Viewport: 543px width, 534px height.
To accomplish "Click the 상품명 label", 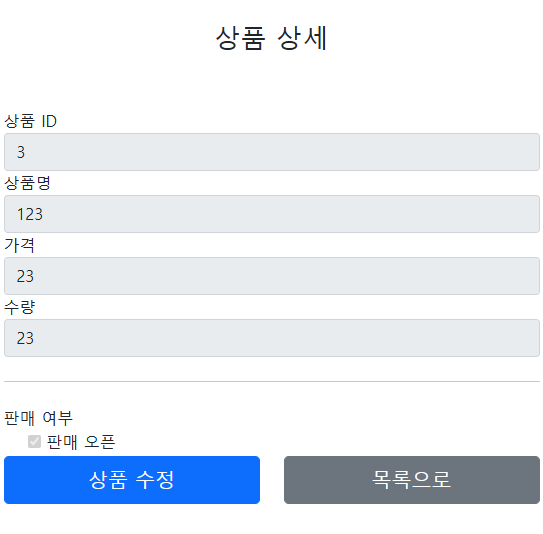I will pos(27,183).
